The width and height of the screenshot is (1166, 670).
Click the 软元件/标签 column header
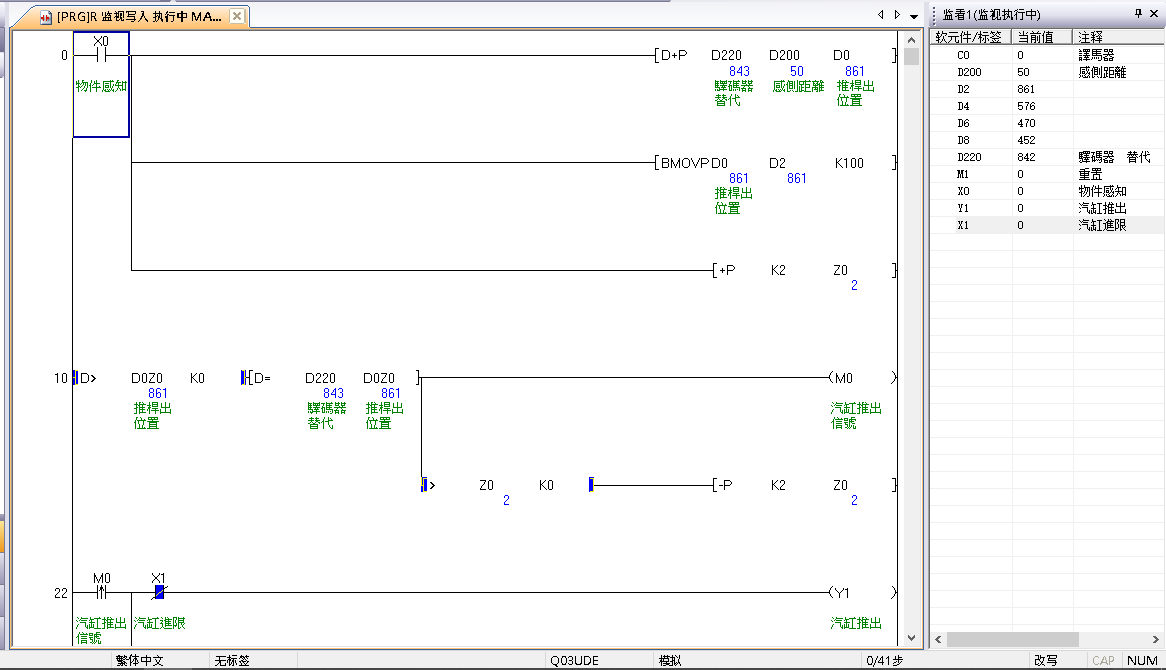click(x=969, y=37)
